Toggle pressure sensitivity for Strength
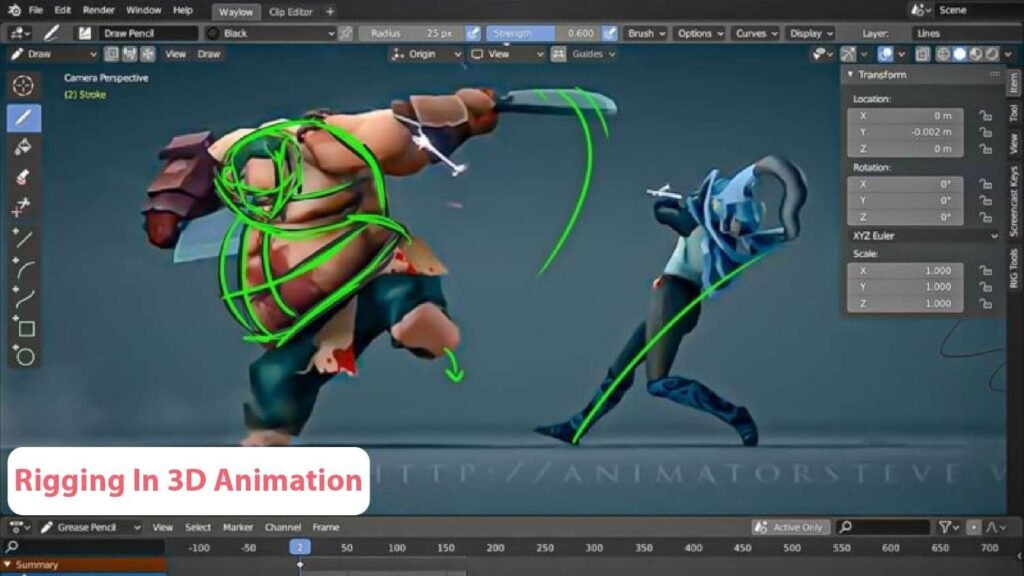Image resolution: width=1024 pixels, height=576 pixels. tap(609, 33)
